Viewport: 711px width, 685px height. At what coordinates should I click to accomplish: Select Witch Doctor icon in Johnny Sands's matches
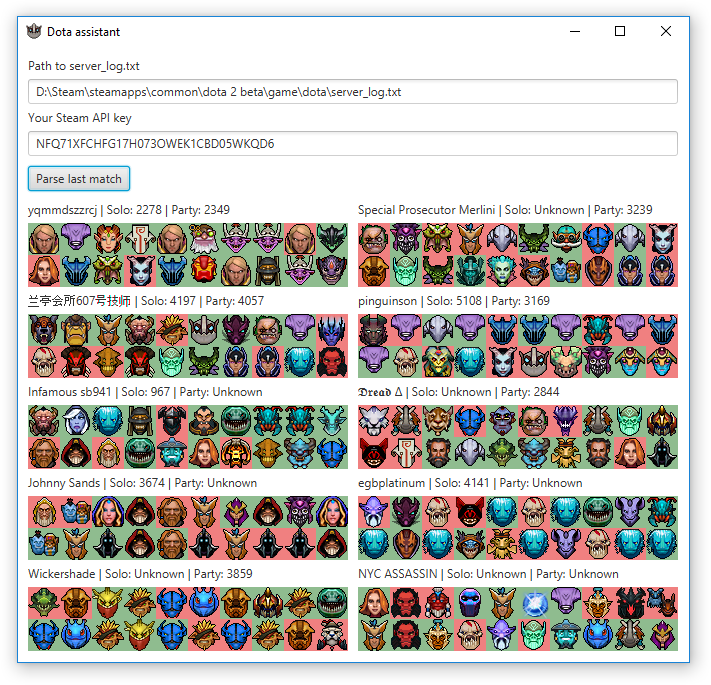tap(300, 512)
